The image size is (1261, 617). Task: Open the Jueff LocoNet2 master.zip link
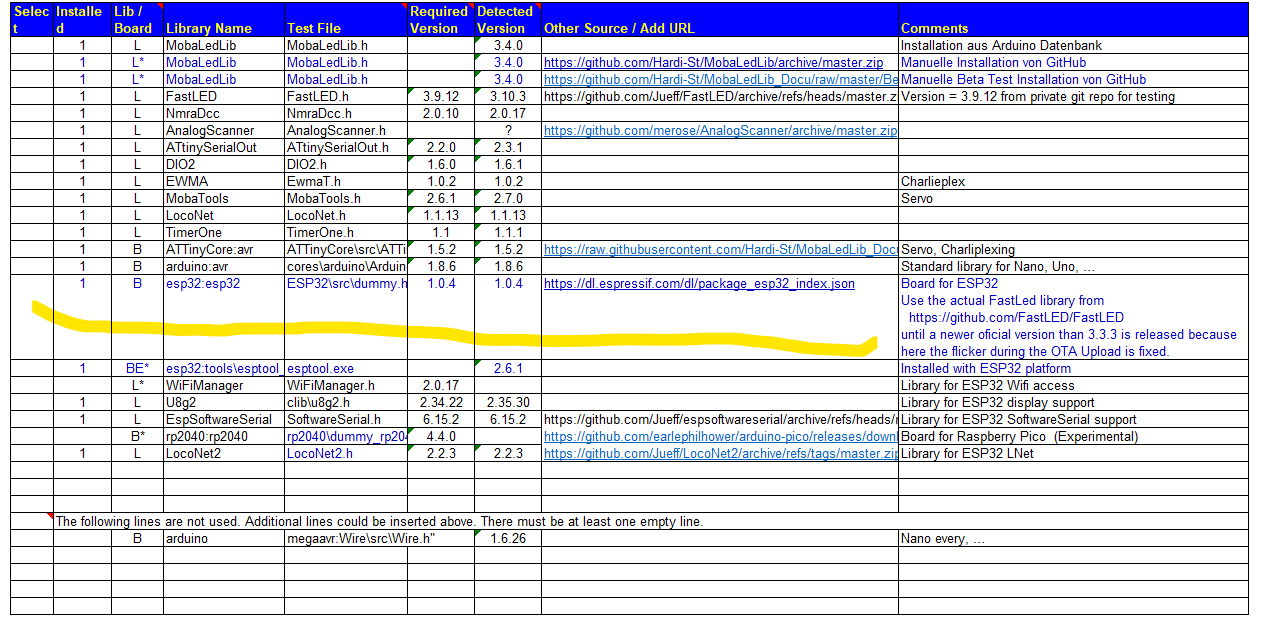click(x=720, y=454)
